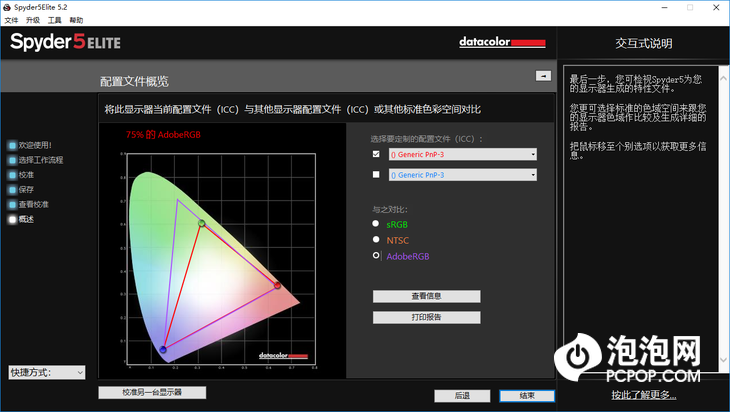Click the collapse panel icon beside 配置文件概览
The height and width of the screenshot is (412, 730).
[543, 75]
